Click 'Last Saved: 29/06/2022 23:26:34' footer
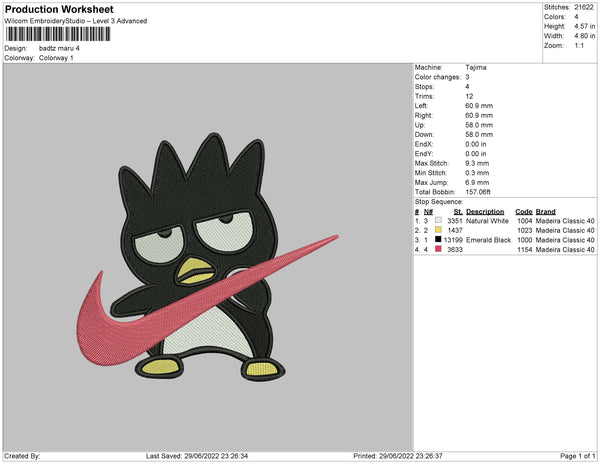Screen dimensions: 600x464 click(197, 456)
